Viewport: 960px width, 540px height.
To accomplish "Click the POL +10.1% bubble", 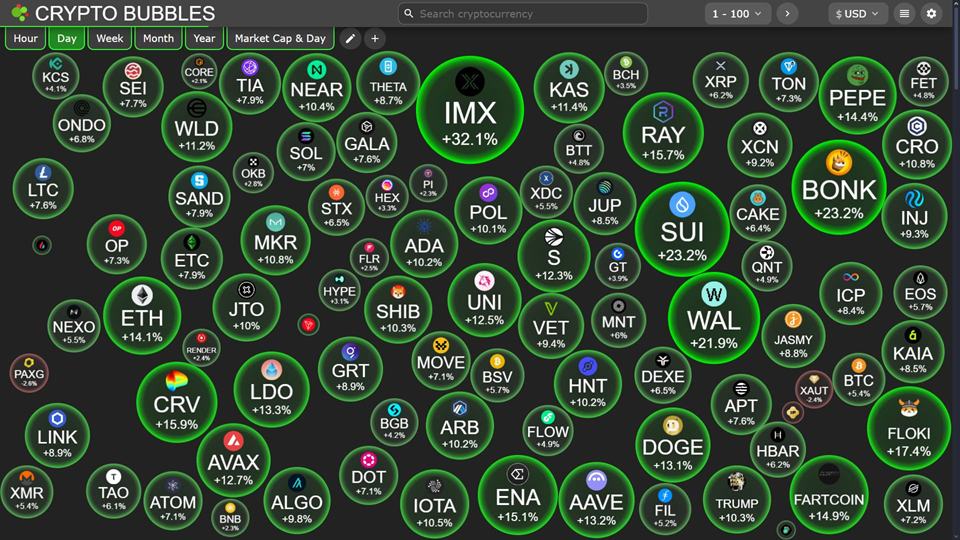I will click(488, 211).
